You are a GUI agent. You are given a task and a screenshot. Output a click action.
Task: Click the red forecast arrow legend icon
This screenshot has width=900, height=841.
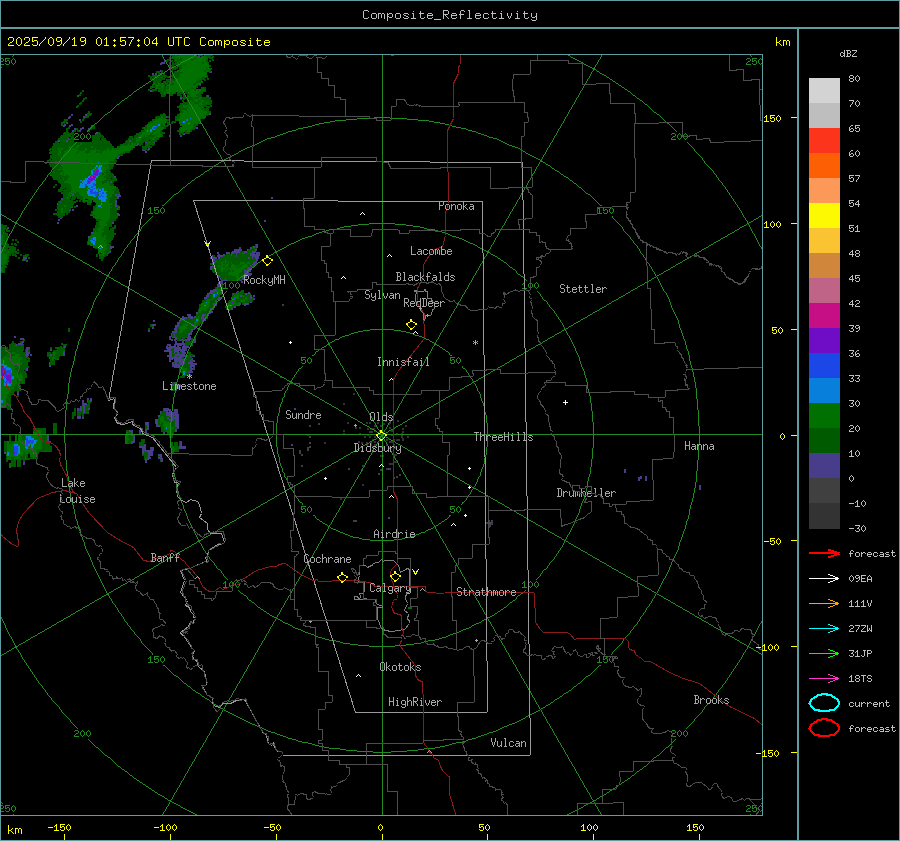[824, 553]
